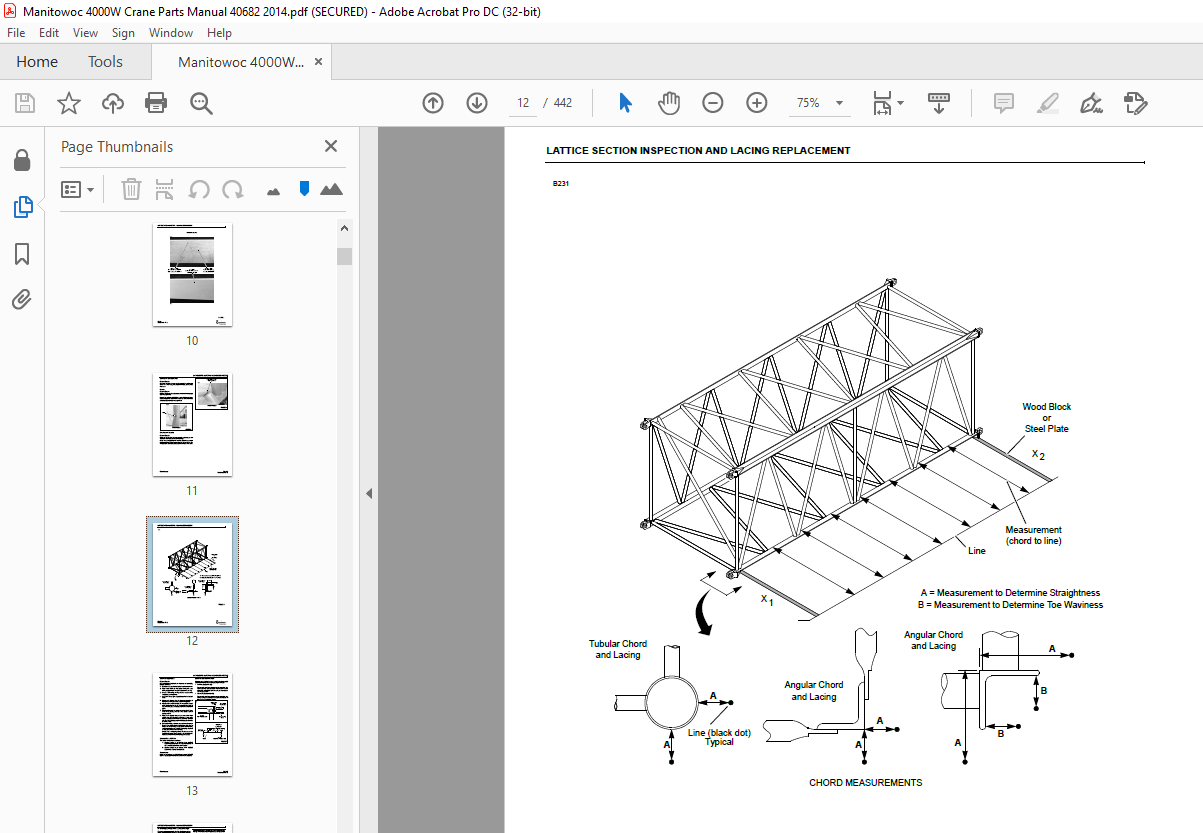Click the Save file icon

coord(25,103)
